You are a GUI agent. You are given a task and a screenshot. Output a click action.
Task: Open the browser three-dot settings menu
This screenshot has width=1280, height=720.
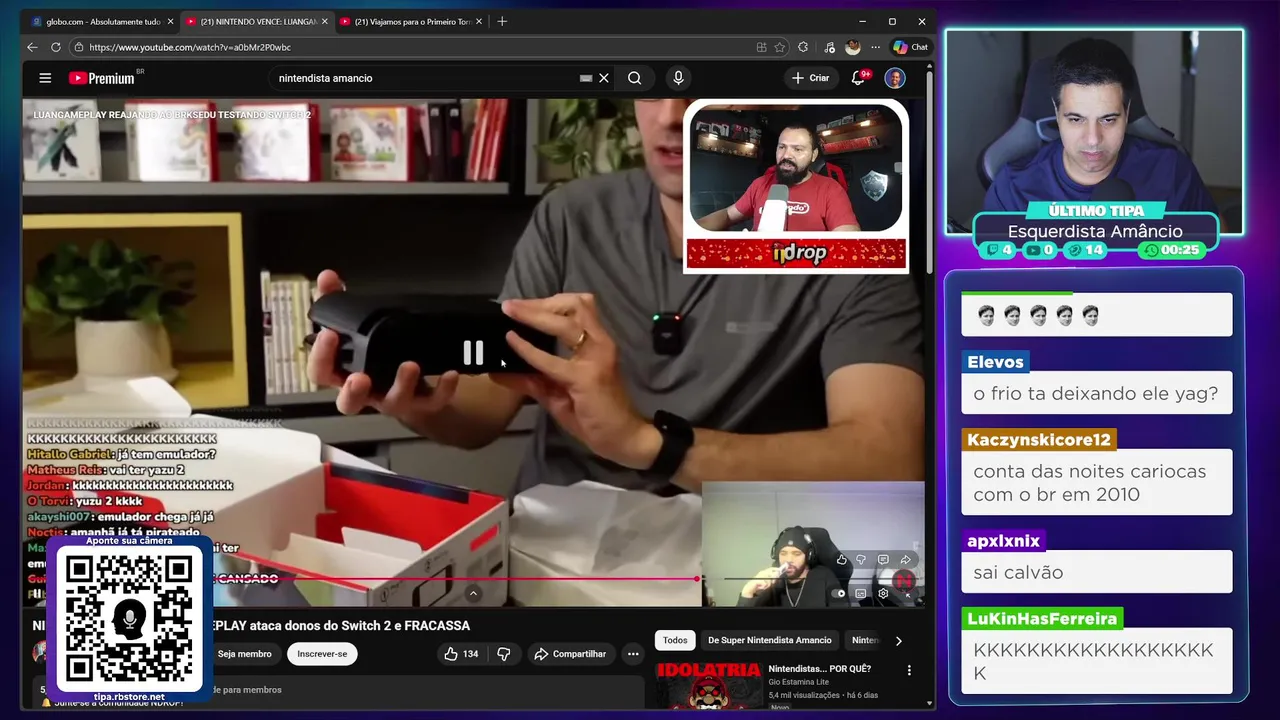(876, 47)
